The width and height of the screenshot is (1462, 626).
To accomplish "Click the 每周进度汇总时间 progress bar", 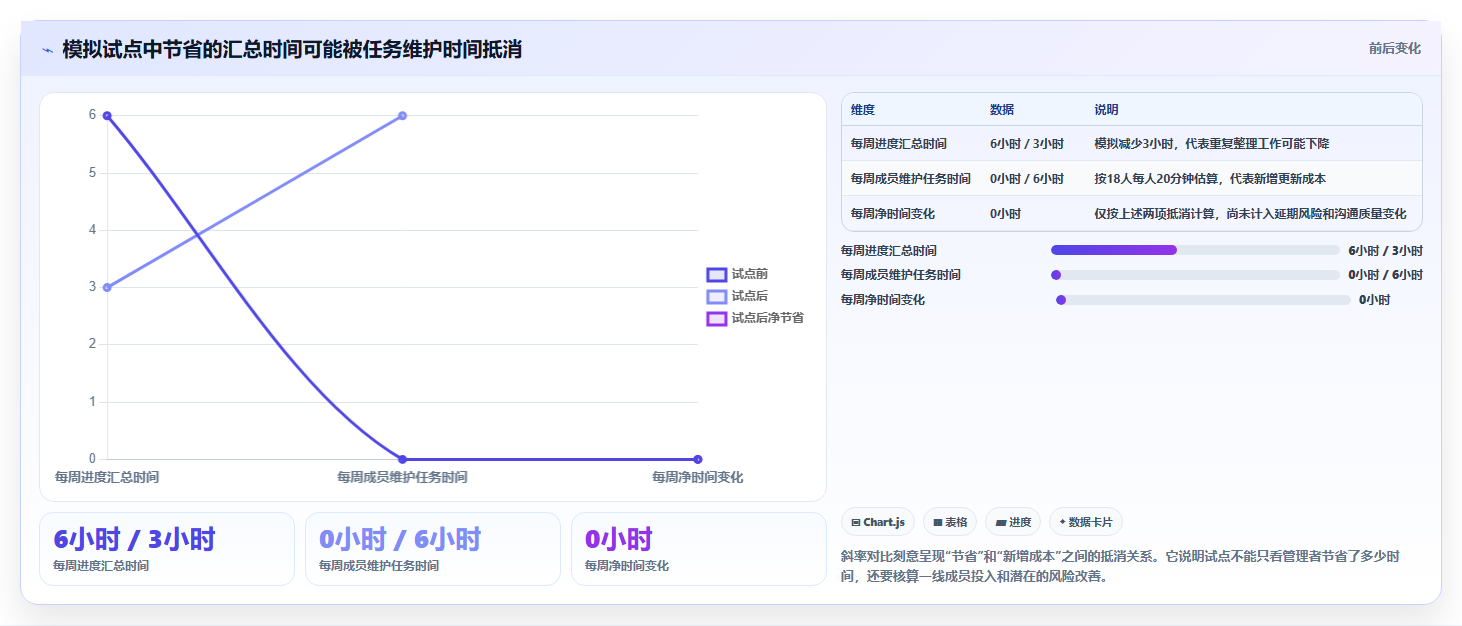I will [1195, 250].
